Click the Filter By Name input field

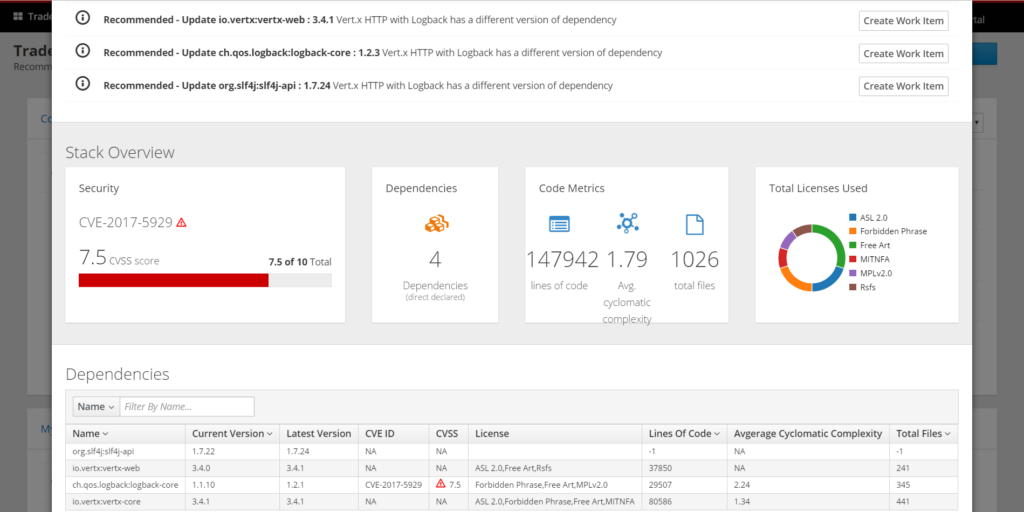click(x=186, y=407)
